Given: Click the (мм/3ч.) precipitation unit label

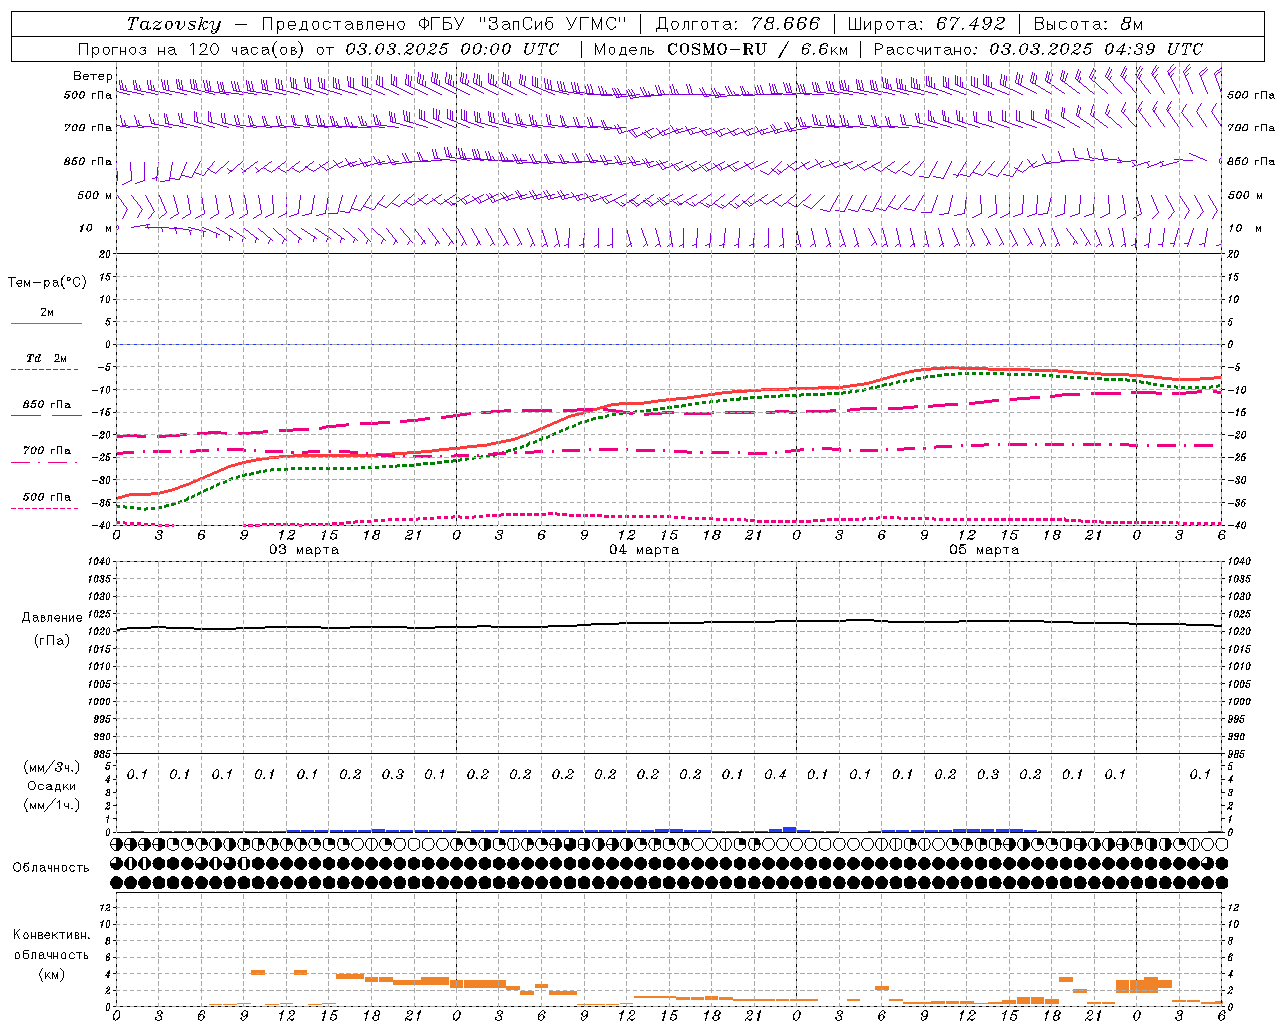Looking at the screenshot, I should click(x=52, y=767).
